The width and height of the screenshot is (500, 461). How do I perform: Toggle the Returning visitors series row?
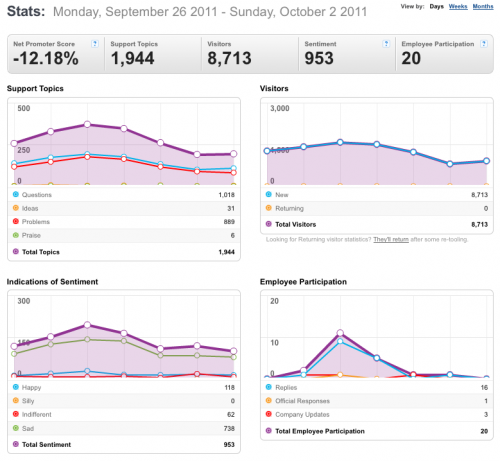coord(377,208)
